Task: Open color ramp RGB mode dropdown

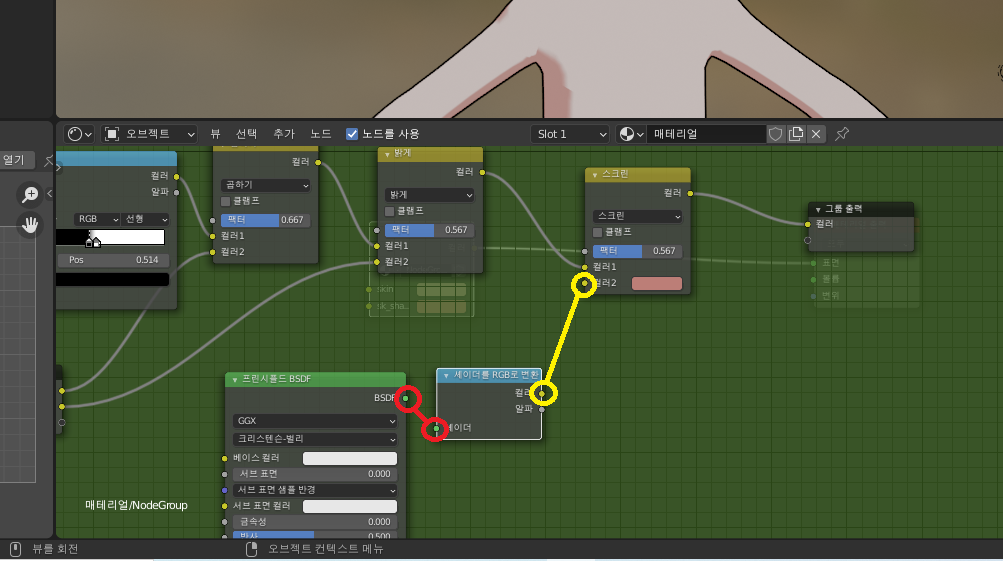Action: tap(97, 219)
